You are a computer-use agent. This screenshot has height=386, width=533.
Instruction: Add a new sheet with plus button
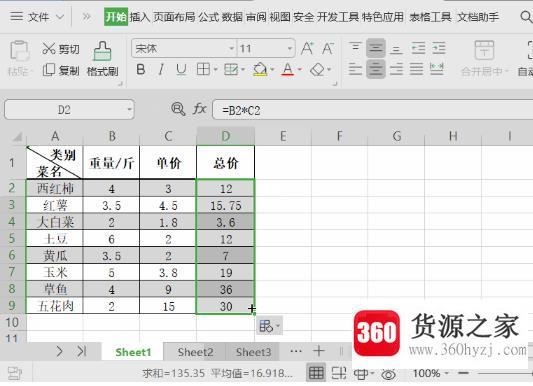pyautogui.click(x=319, y=351)
